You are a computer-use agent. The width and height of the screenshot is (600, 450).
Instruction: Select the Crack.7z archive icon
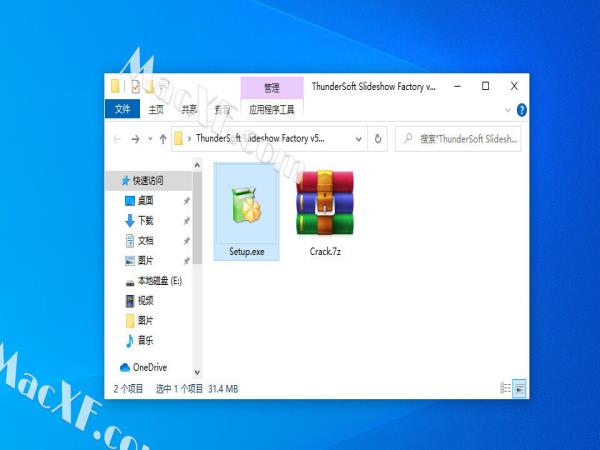click(325, 203)
